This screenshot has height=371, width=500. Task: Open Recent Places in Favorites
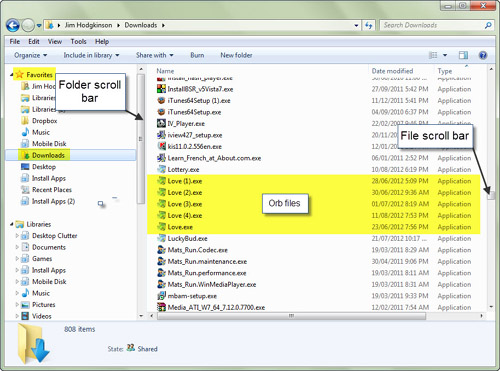tap(52, 190)
